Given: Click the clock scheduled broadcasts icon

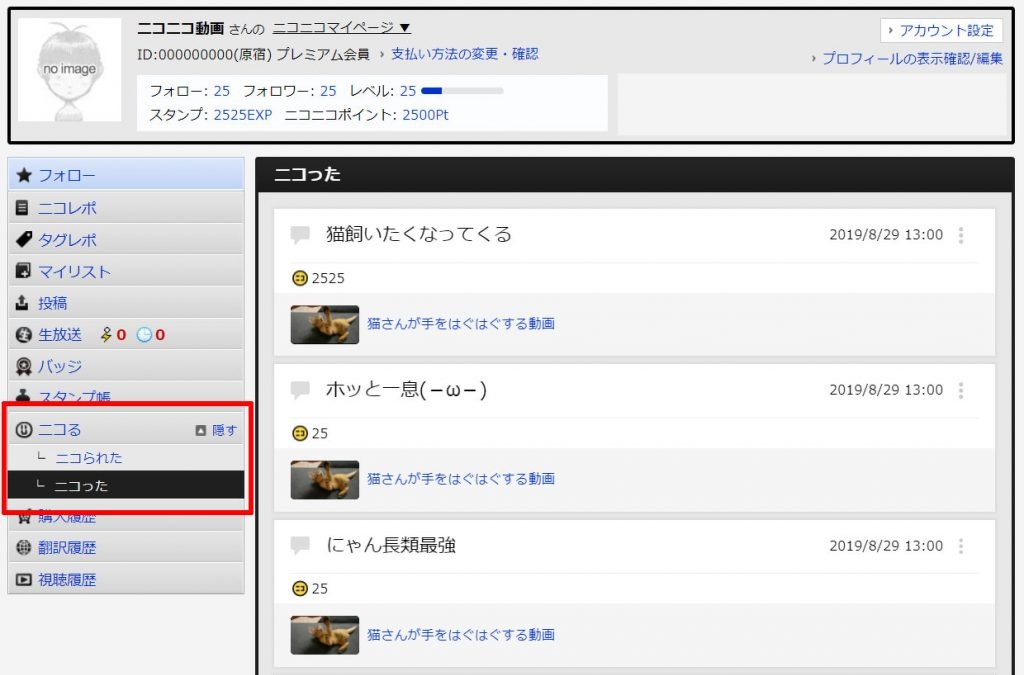Looking at the screenshot, I should pyautogui.click(x=144, y=335).
